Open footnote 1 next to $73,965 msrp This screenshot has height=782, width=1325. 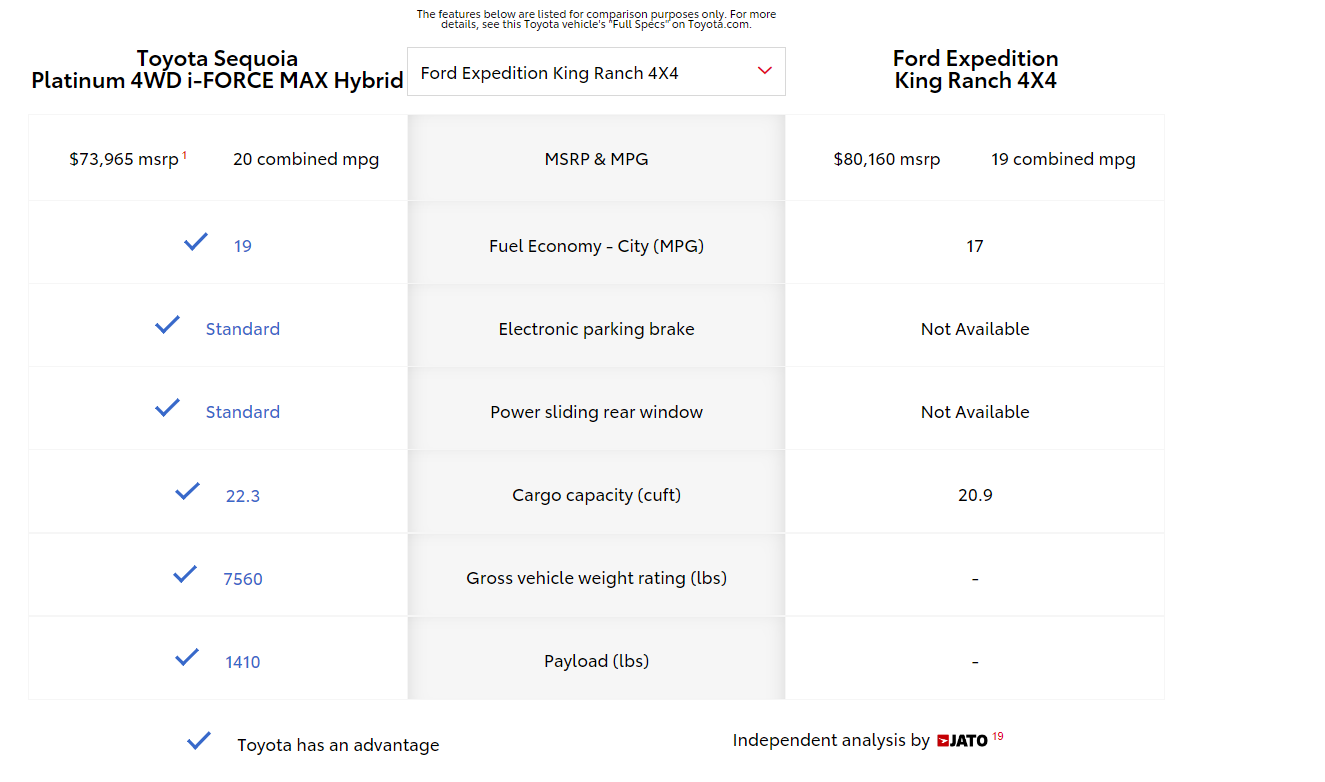184,155
